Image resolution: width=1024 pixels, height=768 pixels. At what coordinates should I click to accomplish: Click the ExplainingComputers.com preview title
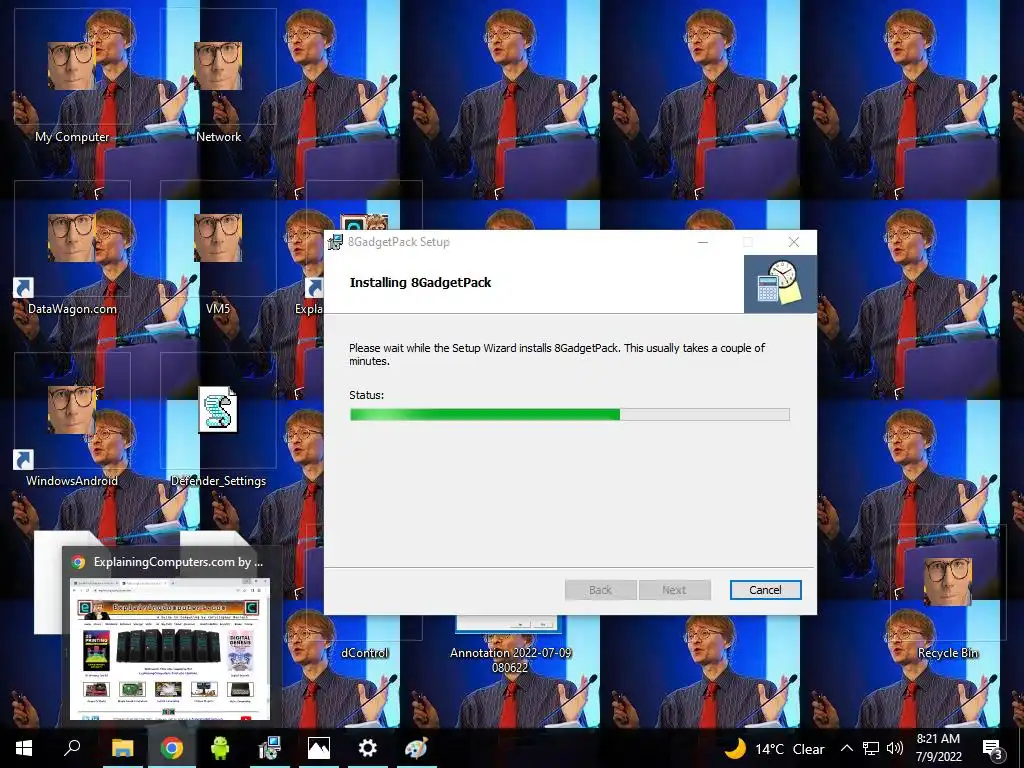[178, 562]
